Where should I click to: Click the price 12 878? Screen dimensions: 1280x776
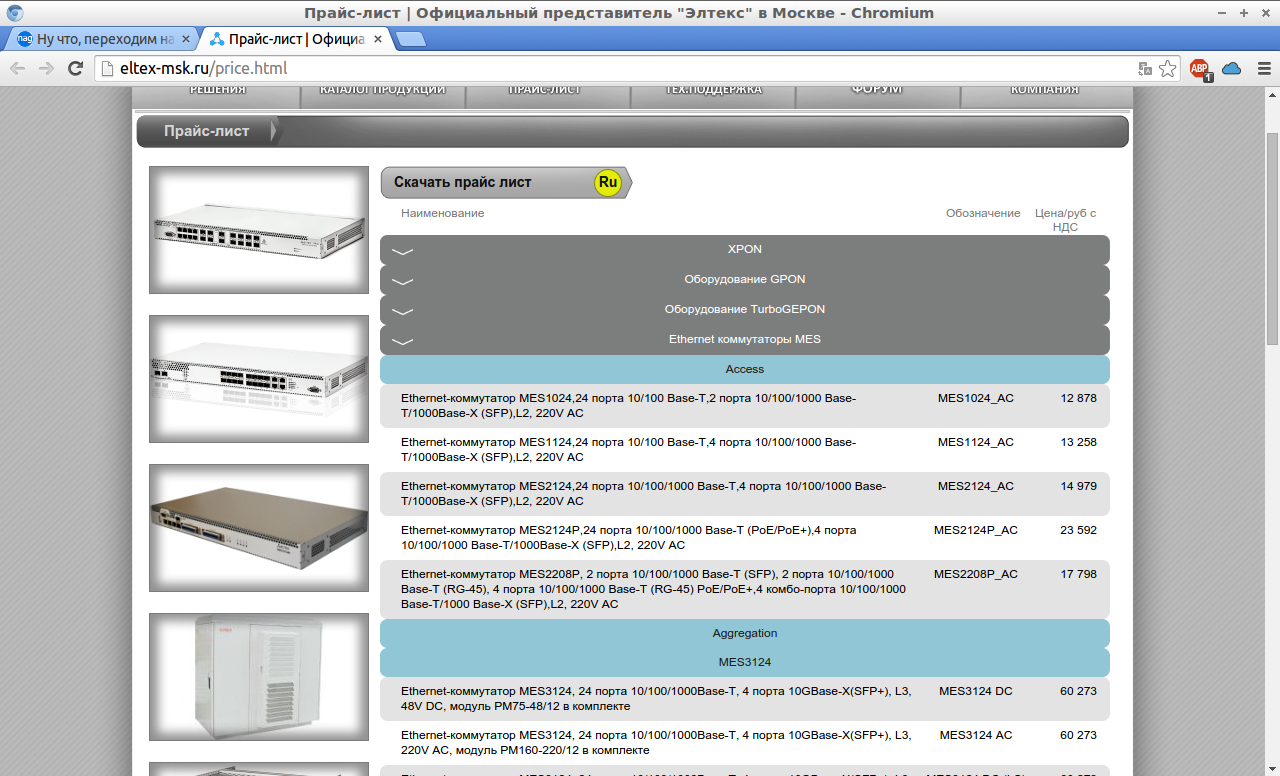1079,398
